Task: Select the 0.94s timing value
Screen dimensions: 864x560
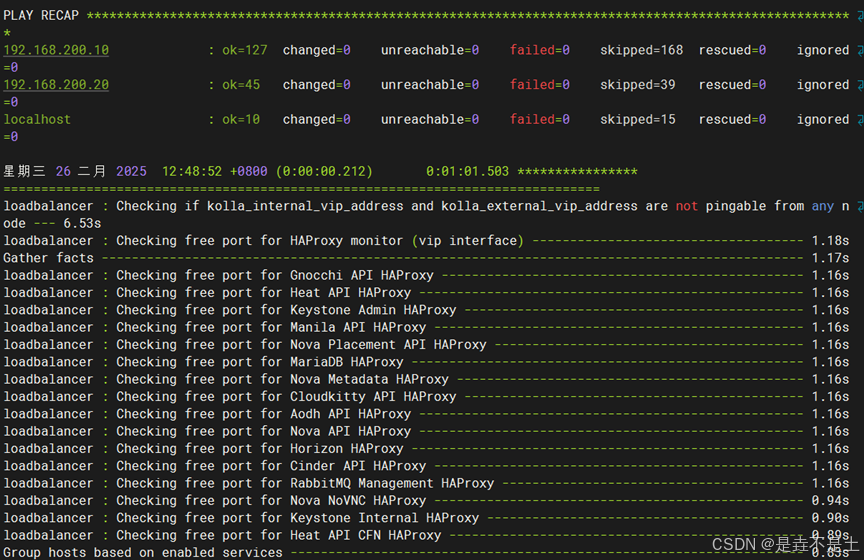Action: pos(830,500)
